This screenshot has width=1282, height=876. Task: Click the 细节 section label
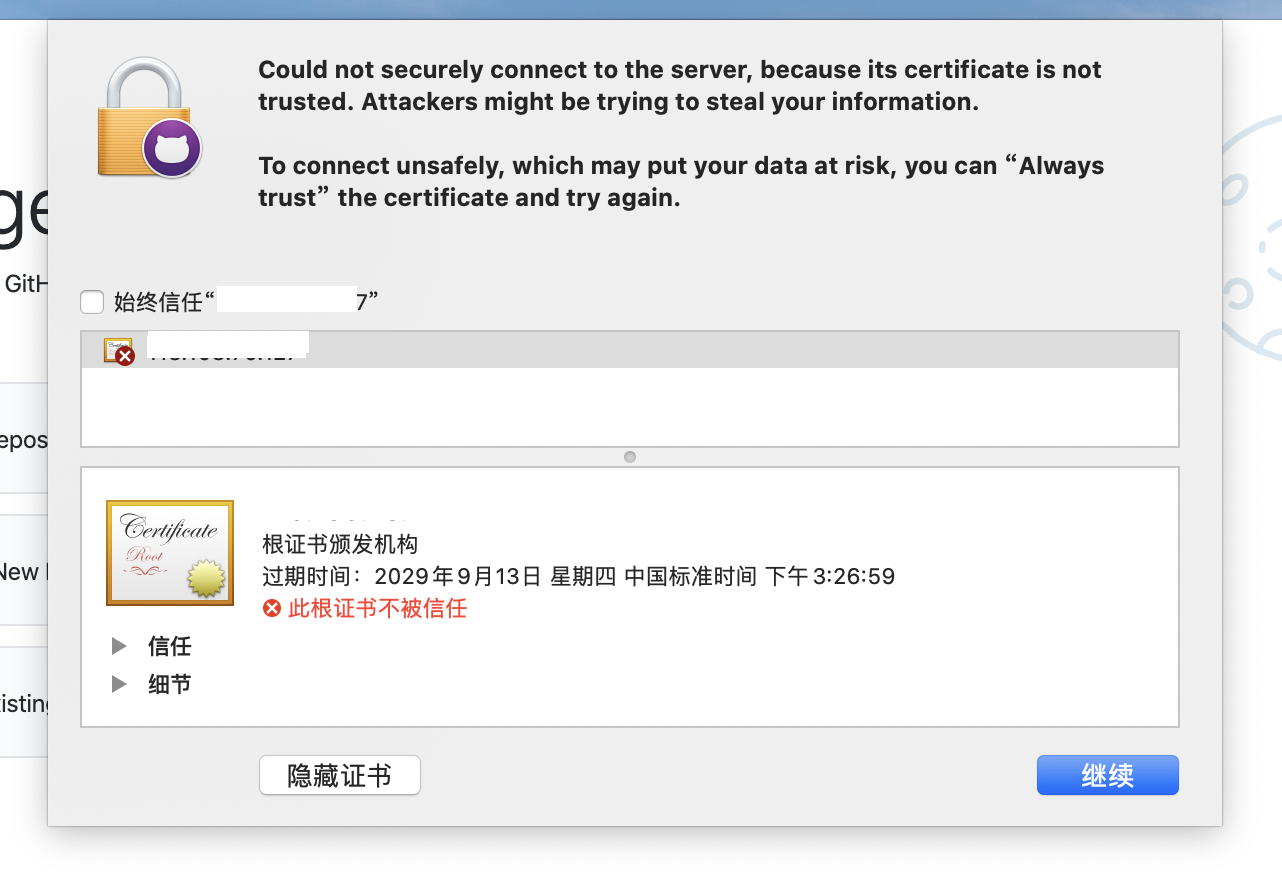pyautogui.click(x=169, y=684)
